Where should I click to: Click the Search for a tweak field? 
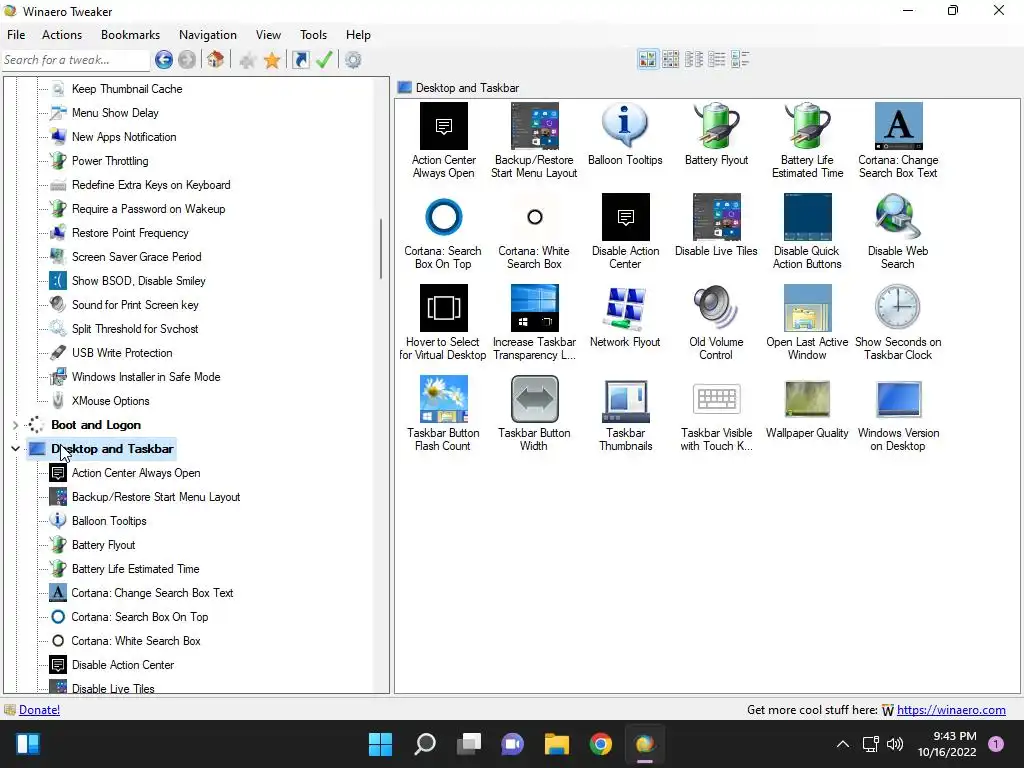[x=75, y=60]
